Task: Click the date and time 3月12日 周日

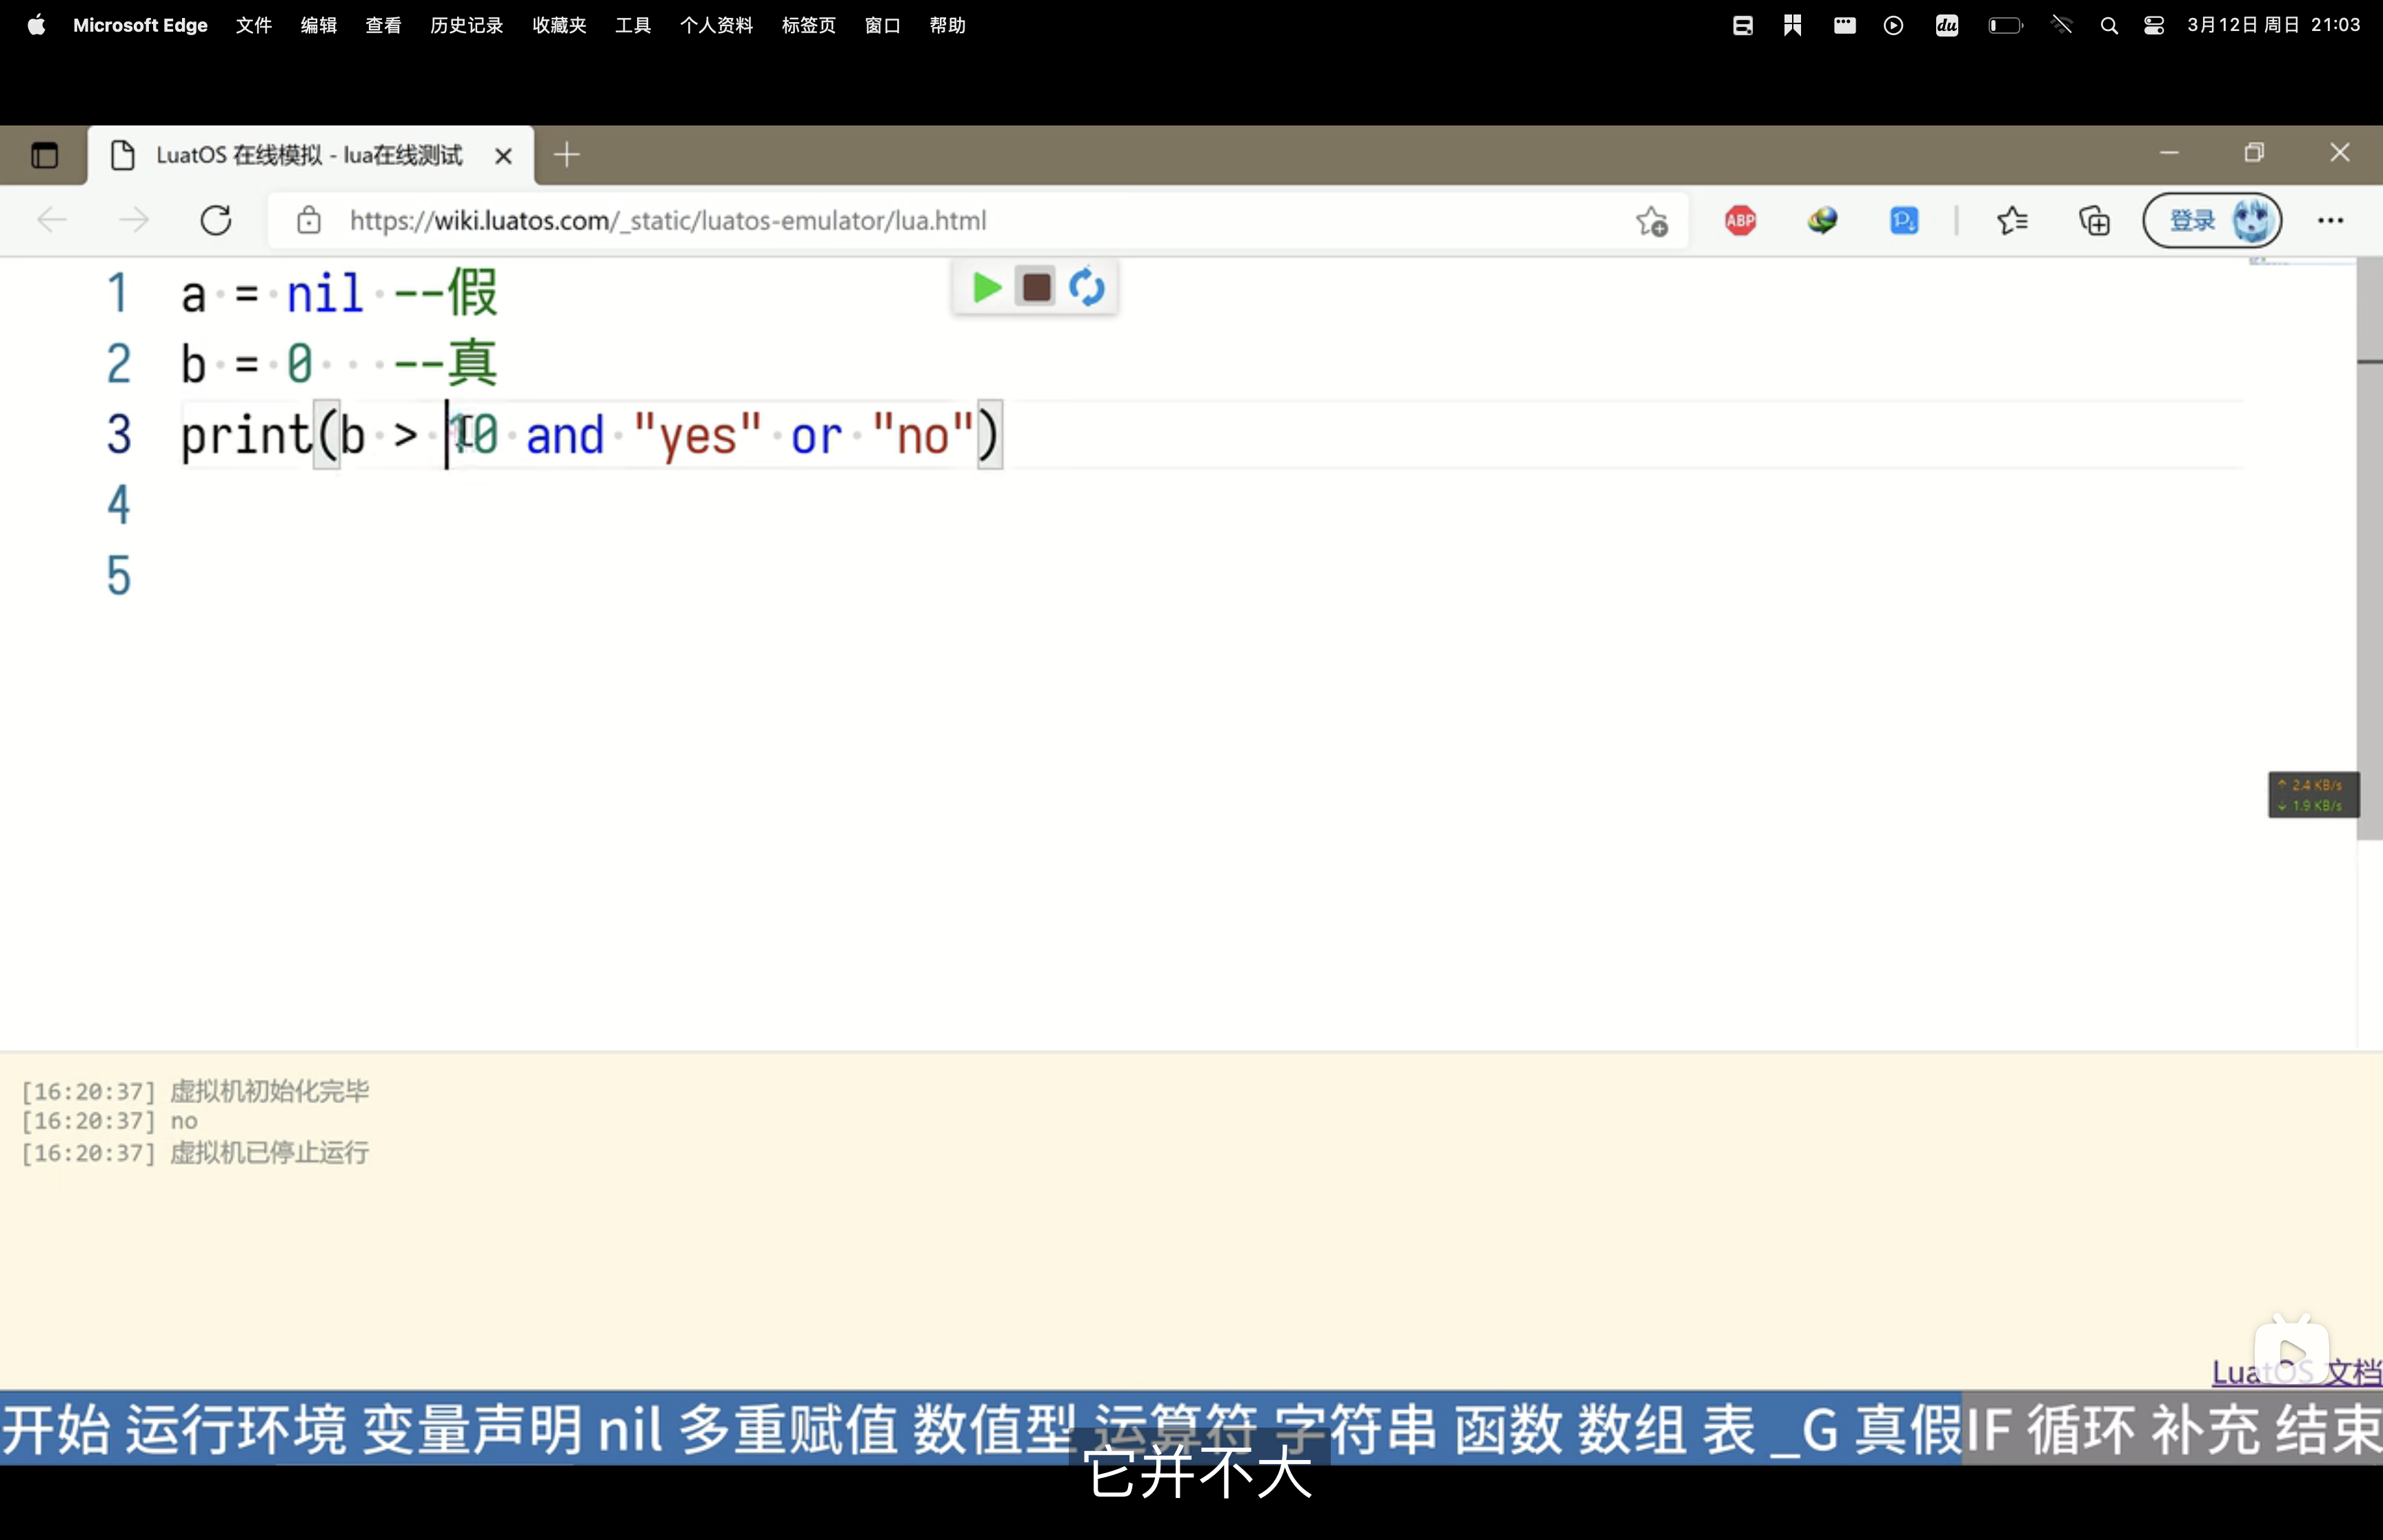Action: 2274,25
